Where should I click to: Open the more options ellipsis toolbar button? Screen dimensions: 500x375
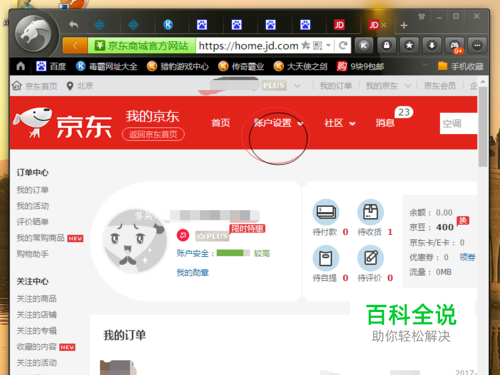tap(477, 45)
